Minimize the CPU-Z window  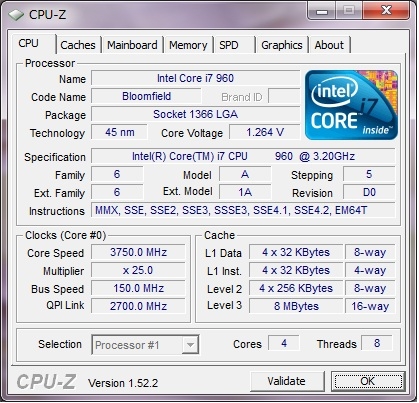pos(321,11)
